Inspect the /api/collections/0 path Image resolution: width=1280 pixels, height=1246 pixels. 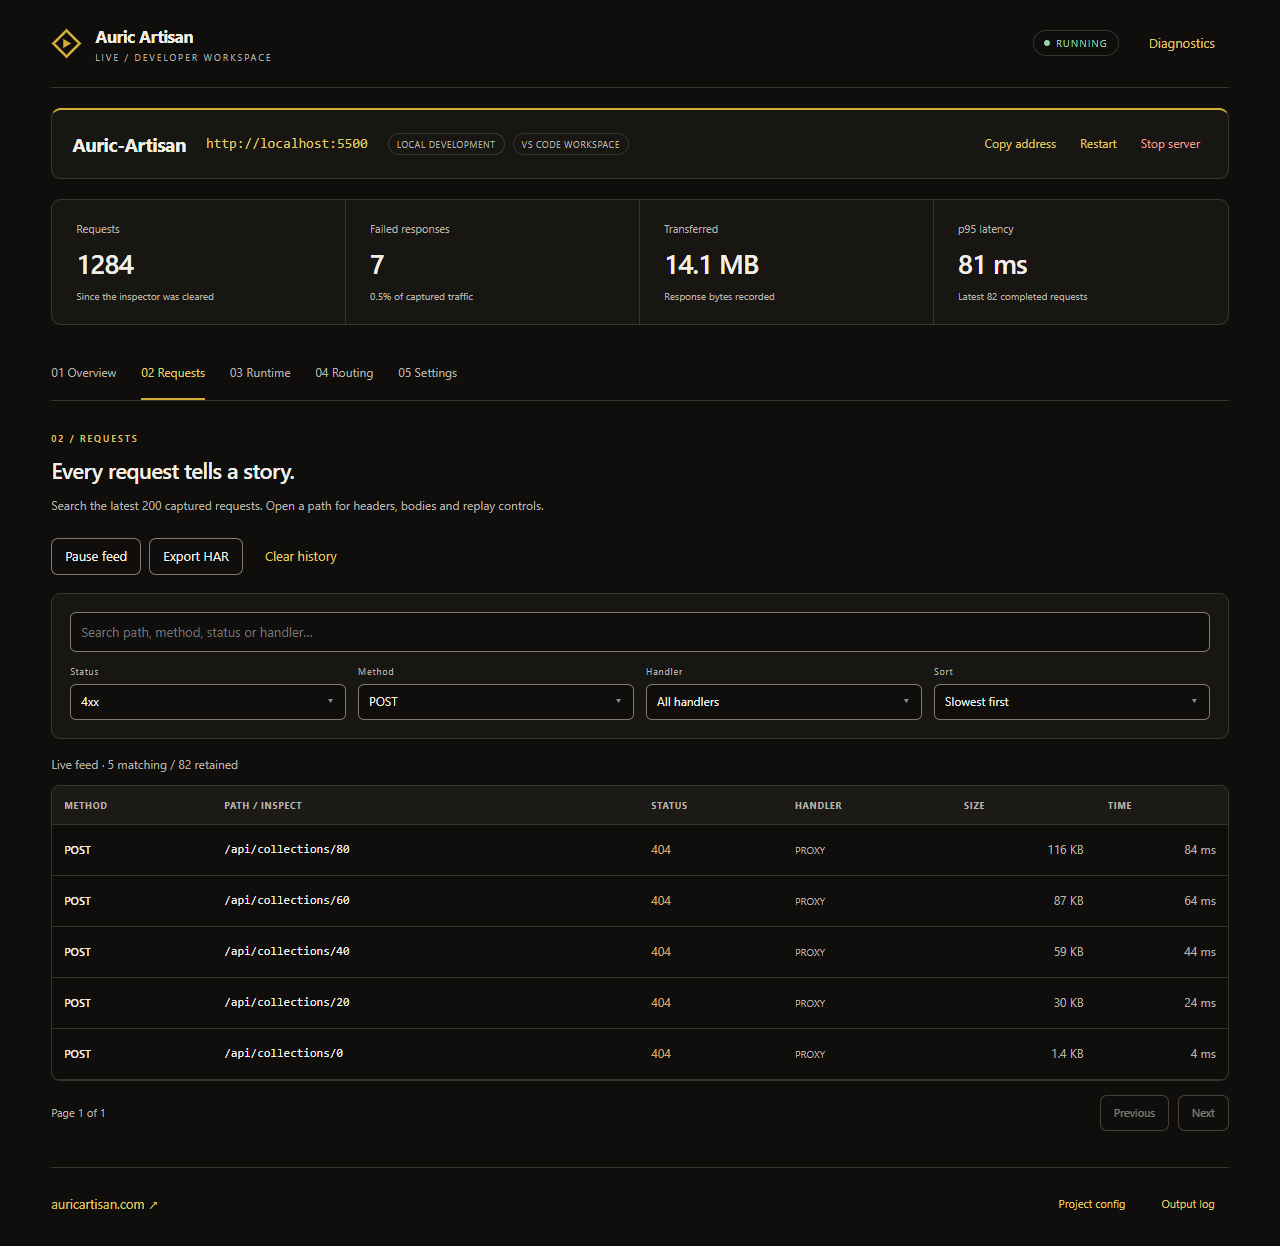284,1054
